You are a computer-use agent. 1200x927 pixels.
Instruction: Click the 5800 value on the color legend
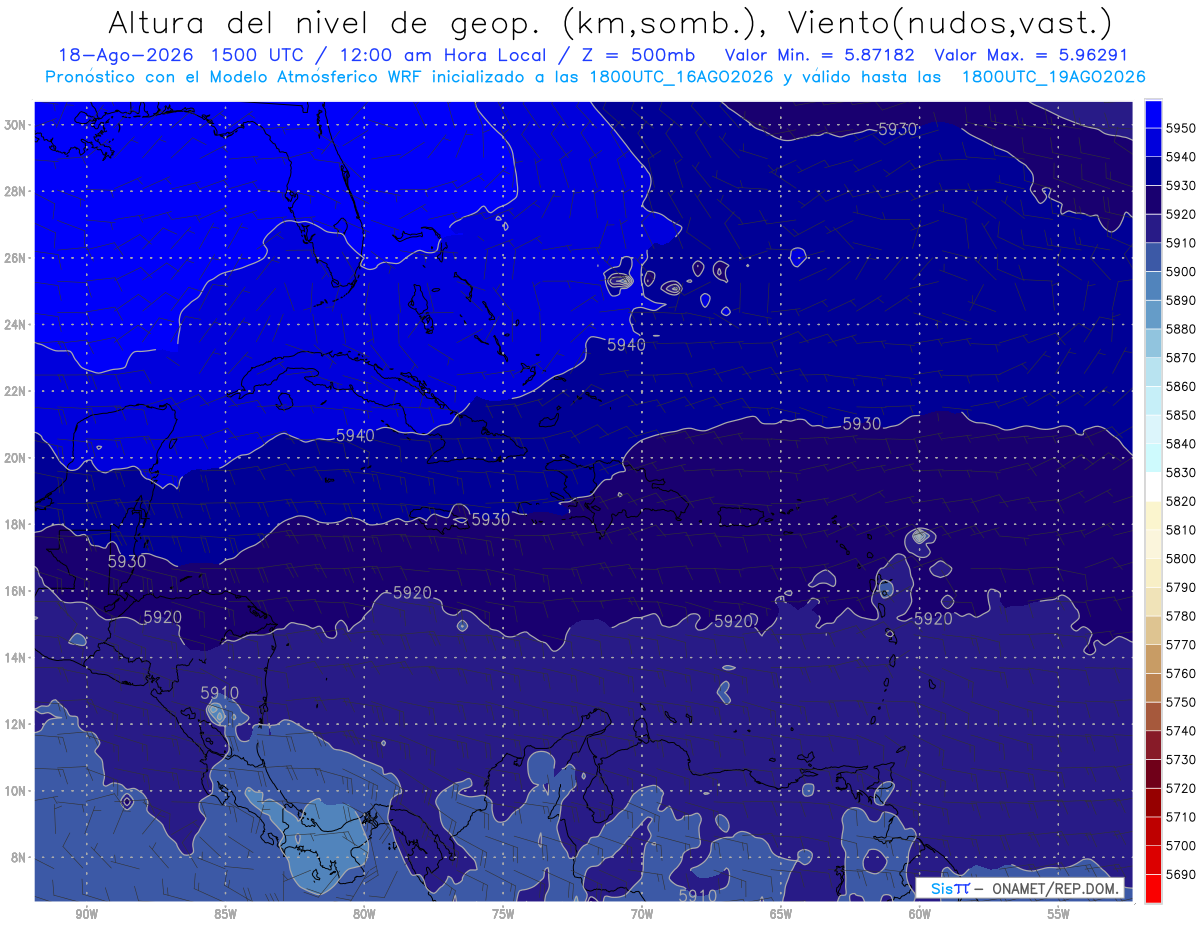click(1181, 559)
